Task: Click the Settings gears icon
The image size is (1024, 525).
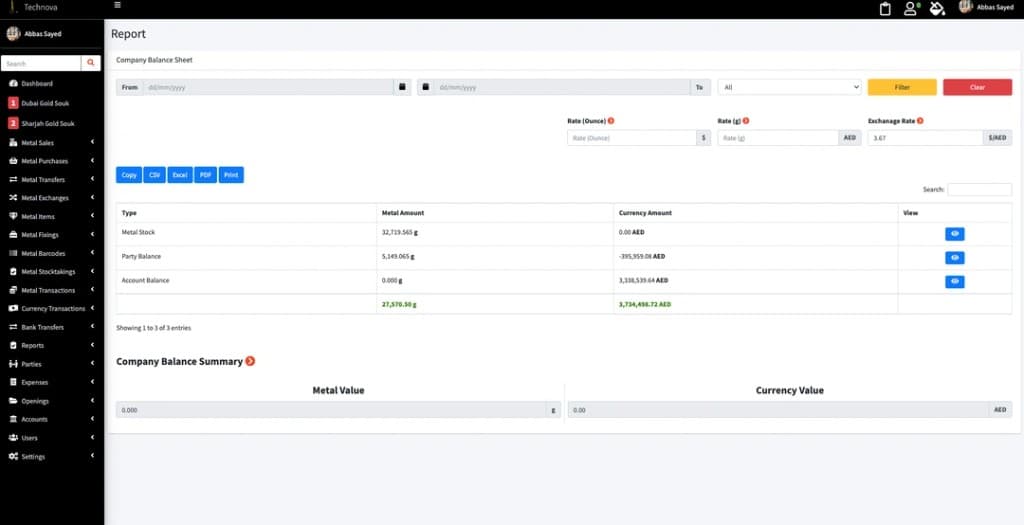Action: (13, 456)
